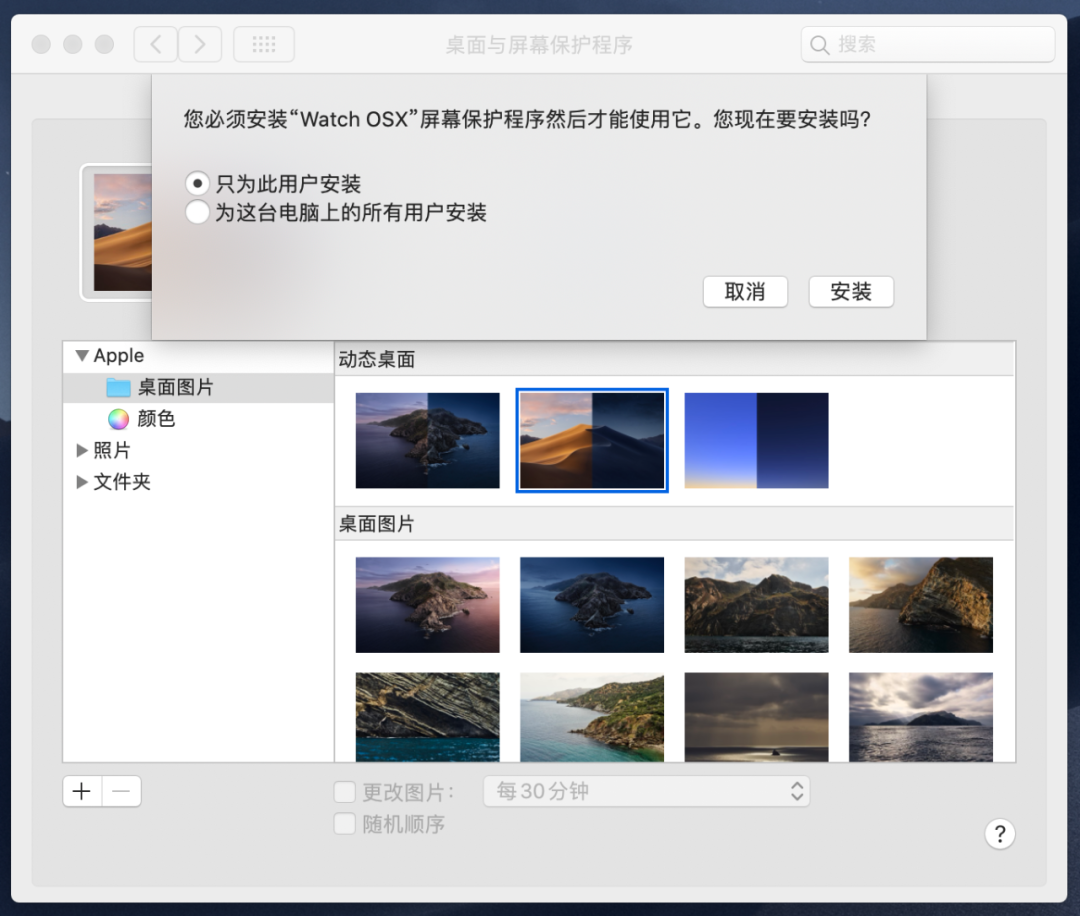Expand the 文件夹 sidebar section
The width and height of the screenshot is (1080, 916).
pos(82,482)
